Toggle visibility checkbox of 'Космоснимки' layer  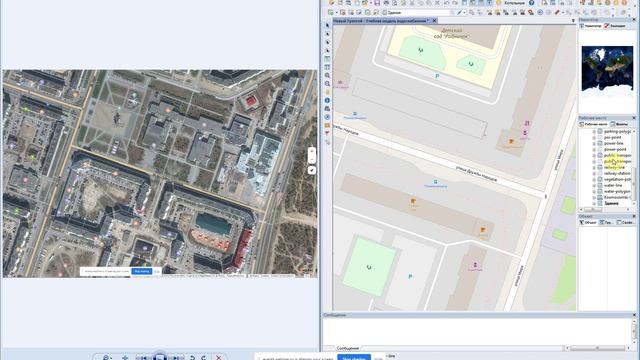(600, 197)
